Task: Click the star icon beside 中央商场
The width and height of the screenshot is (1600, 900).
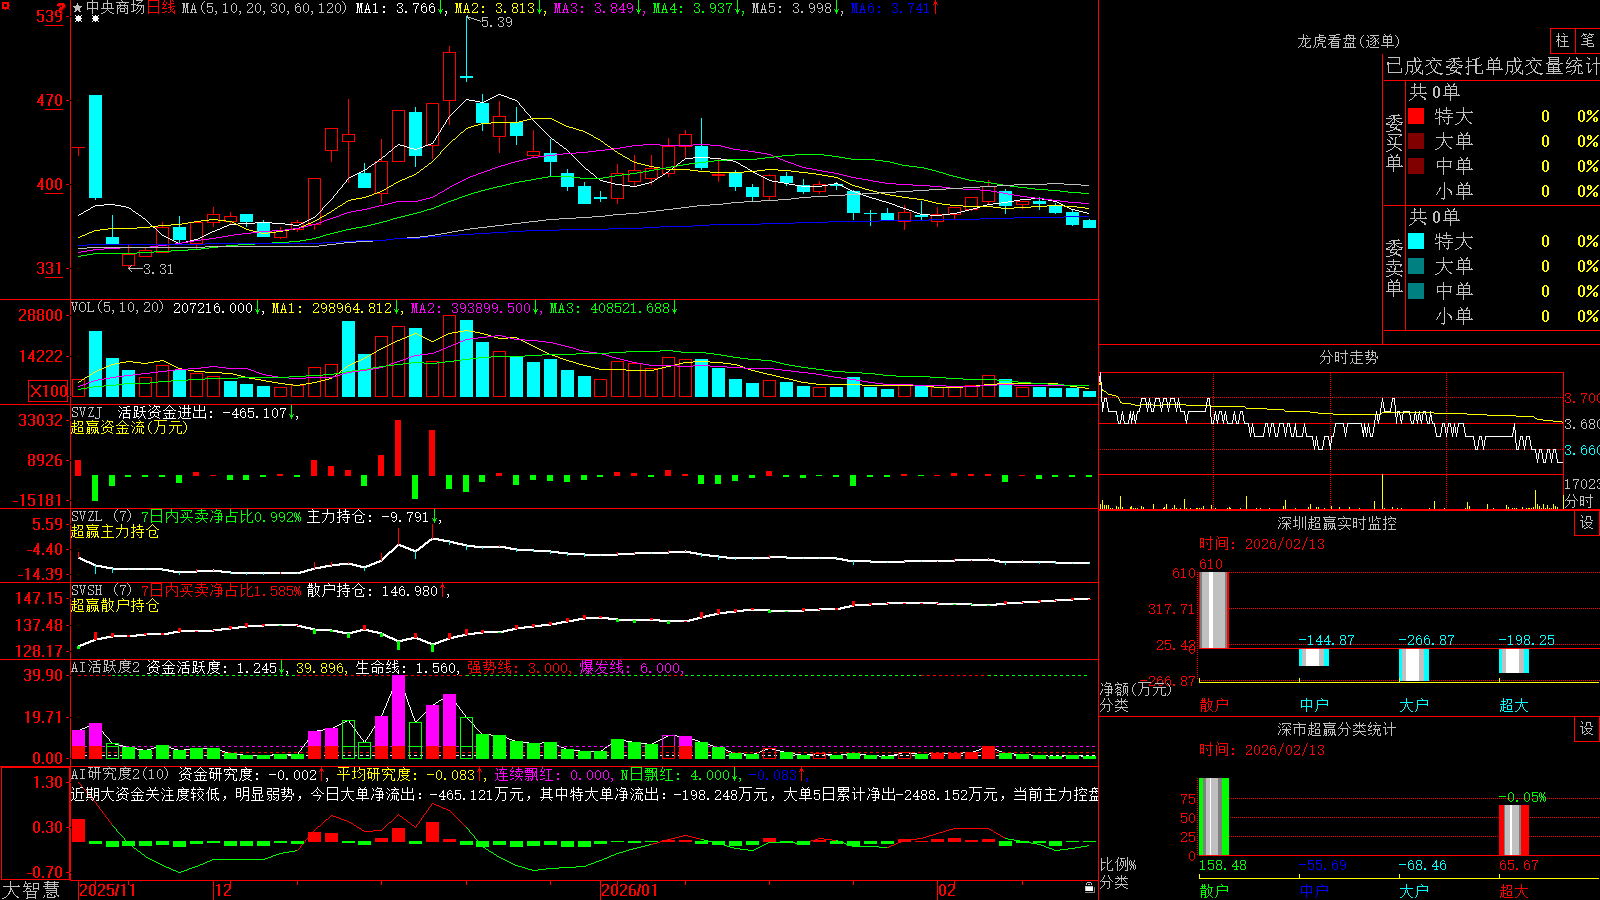Action: coord(78,8)
